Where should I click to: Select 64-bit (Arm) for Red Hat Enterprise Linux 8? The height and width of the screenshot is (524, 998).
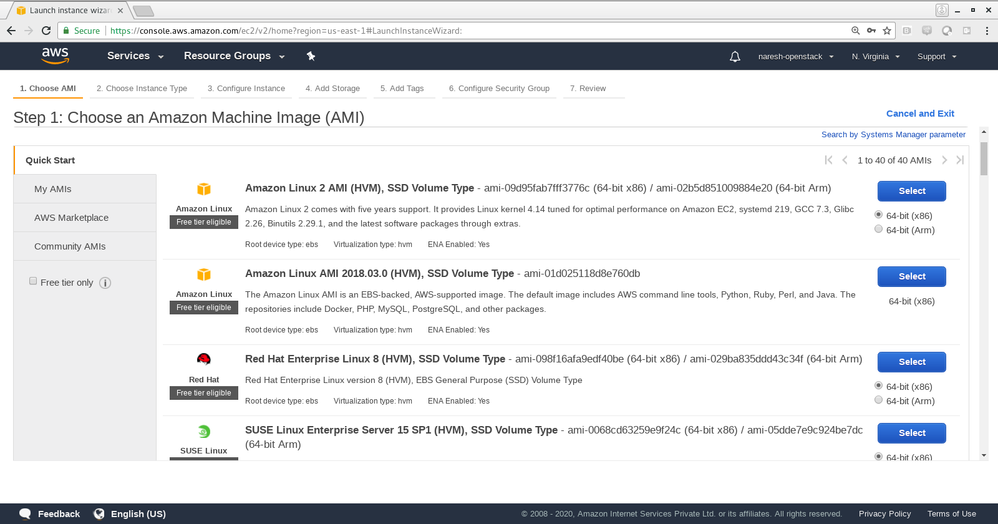(879, 400)
